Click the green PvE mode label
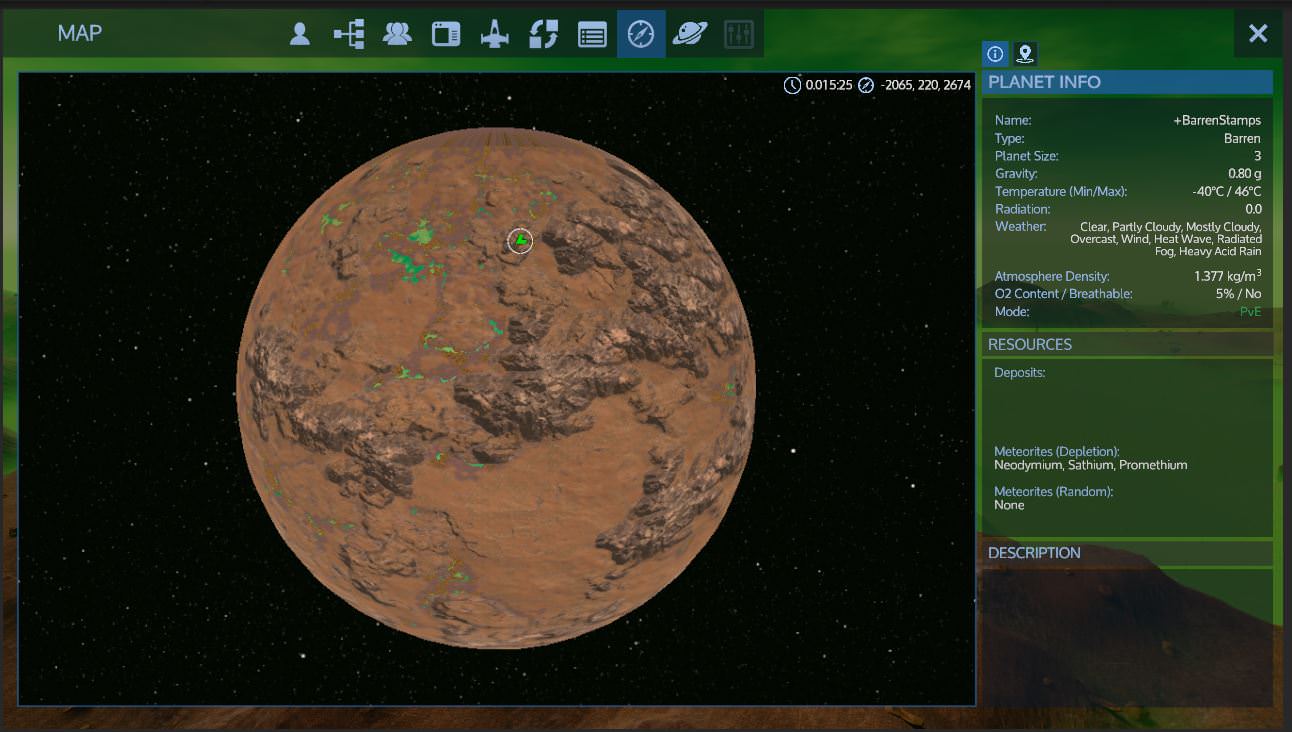Image resolution: width=1292 pixels, height=732 pixels. pos(1250,312)
